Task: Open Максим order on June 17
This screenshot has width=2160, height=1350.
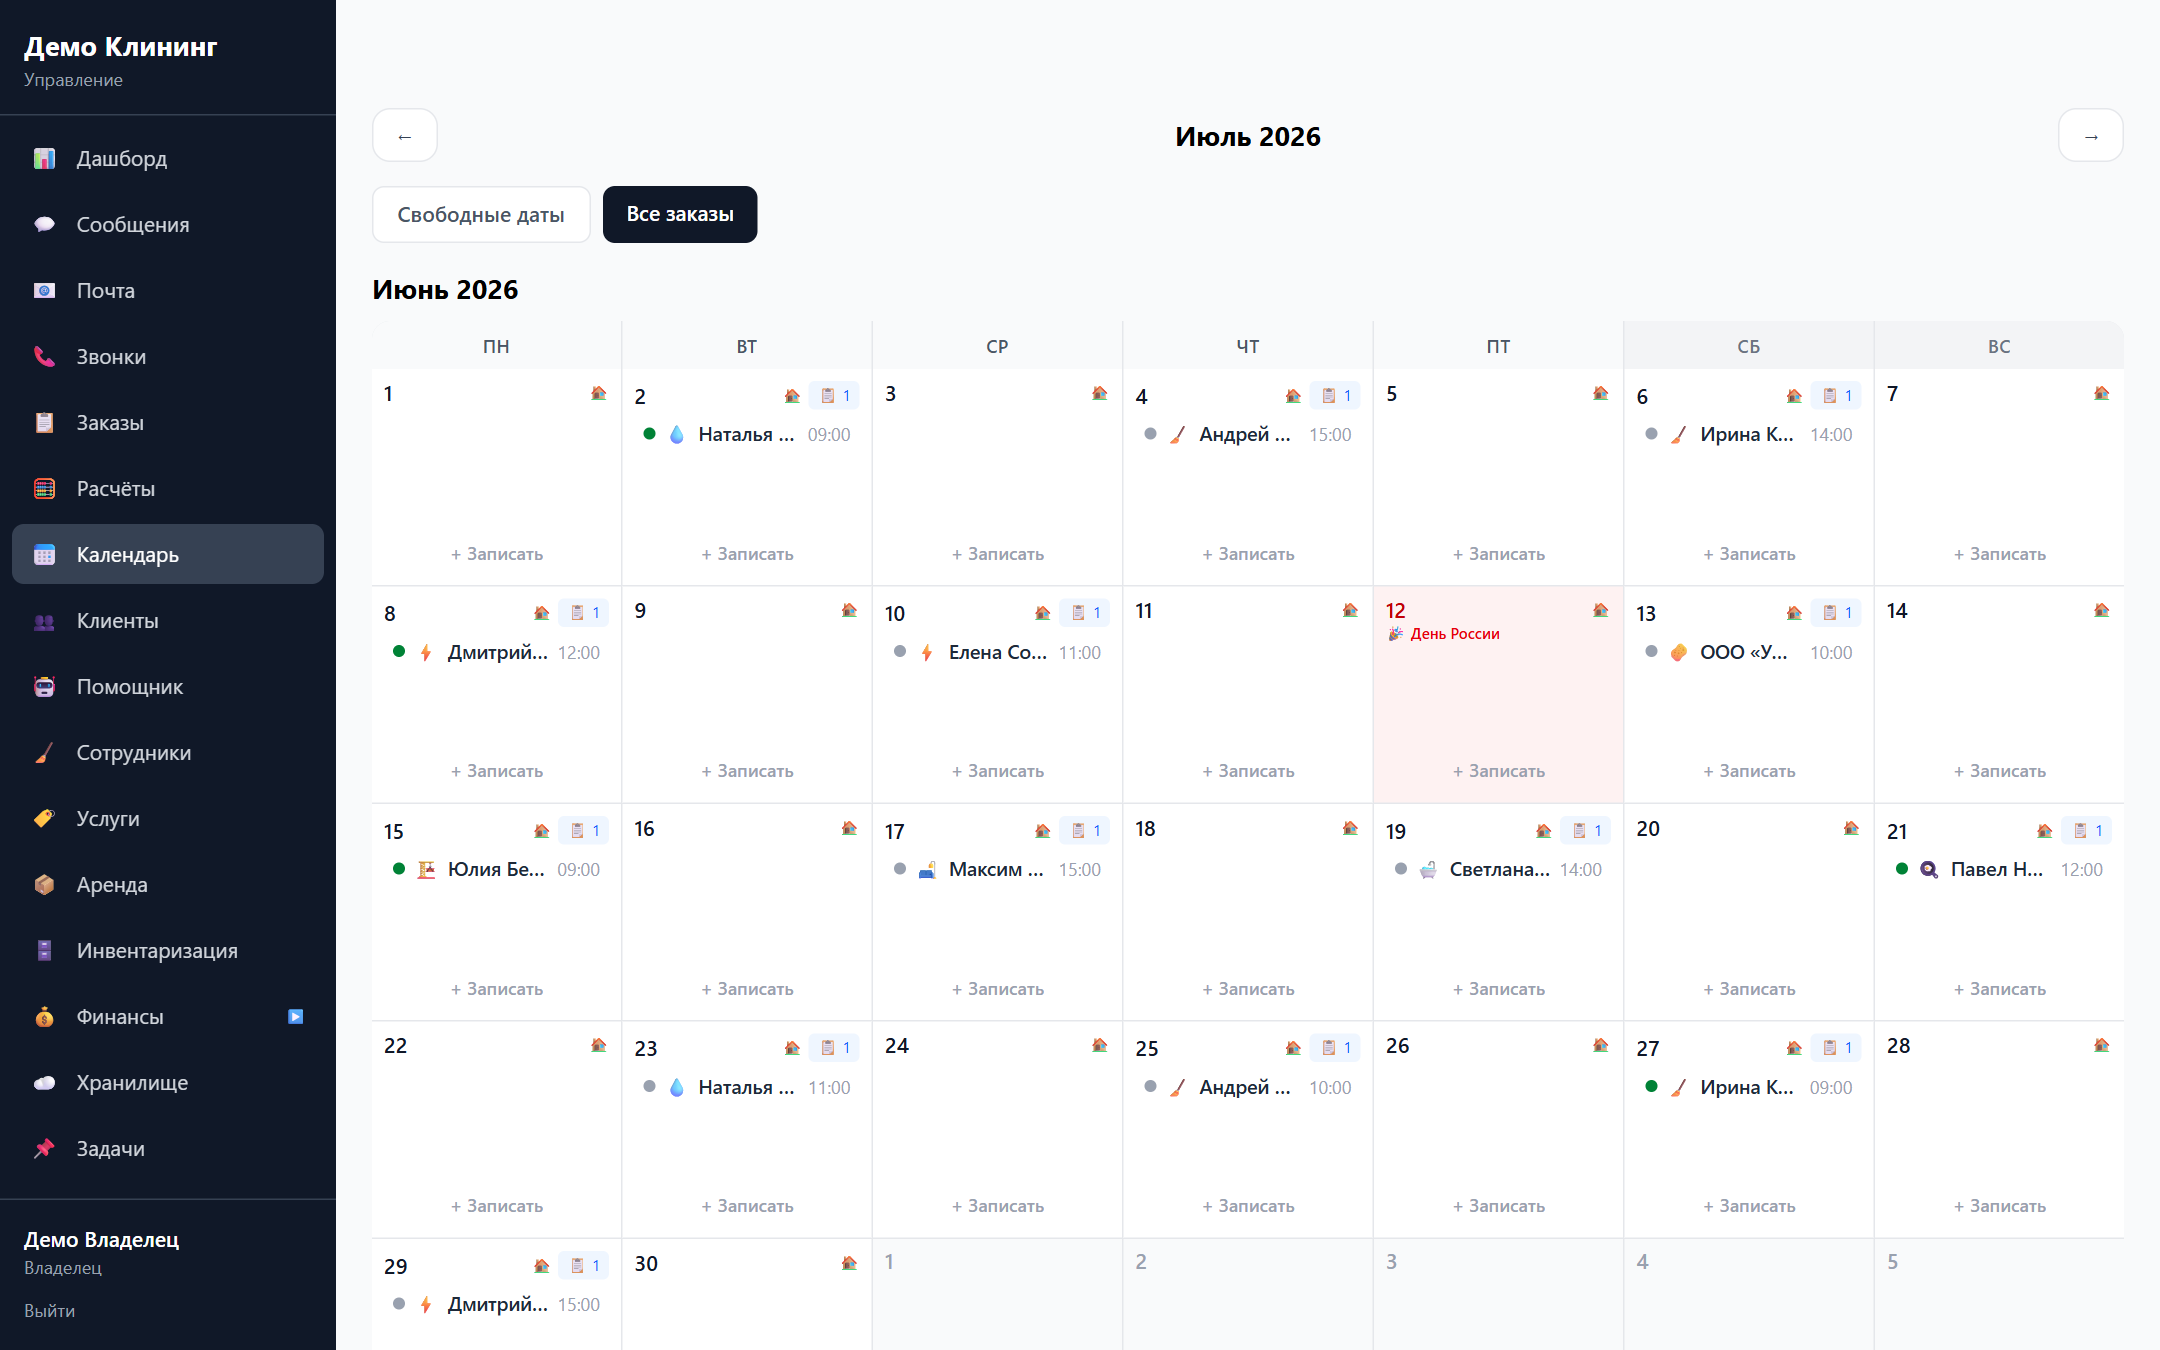Action: [998, 870]
